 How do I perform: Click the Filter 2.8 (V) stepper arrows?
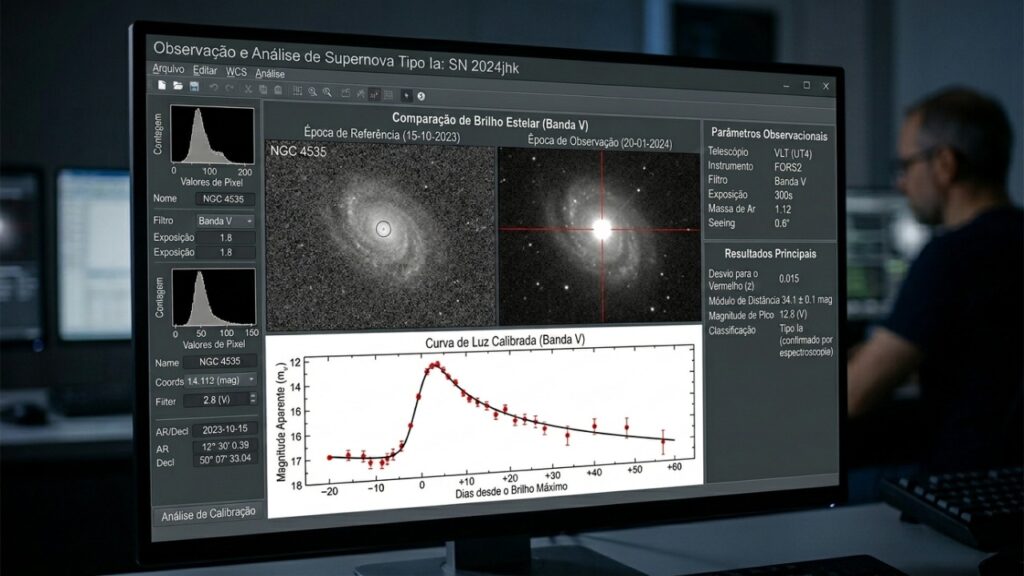[253, 398]
